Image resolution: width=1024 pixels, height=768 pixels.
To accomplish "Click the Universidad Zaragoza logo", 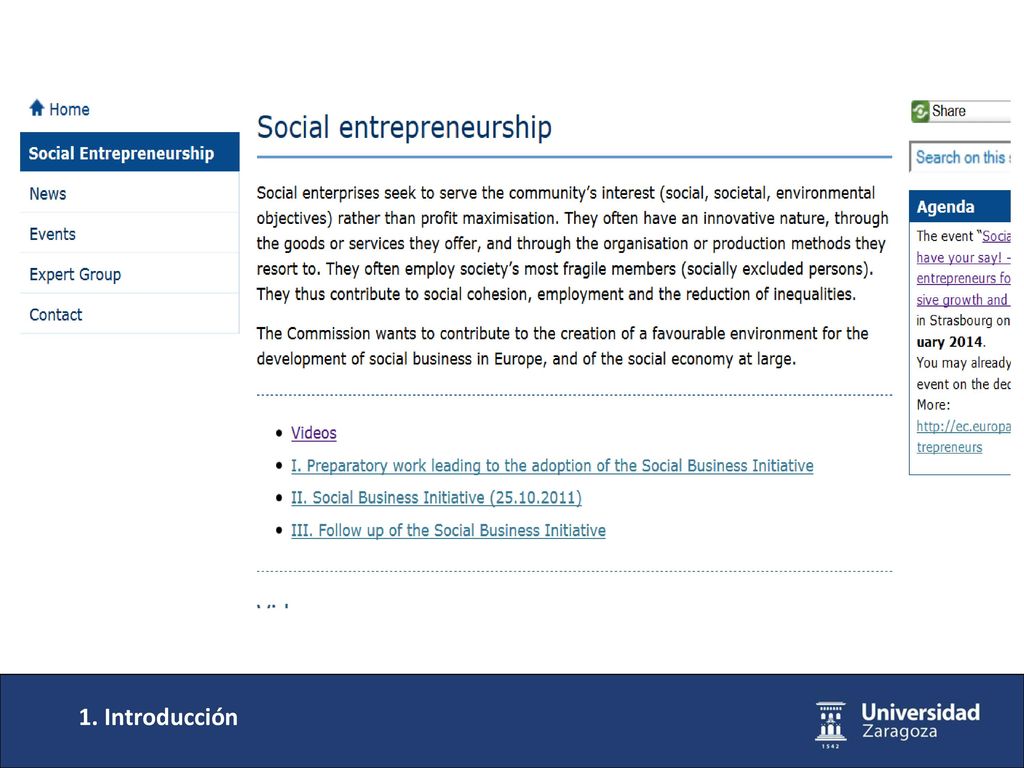I will click(898, 724).
